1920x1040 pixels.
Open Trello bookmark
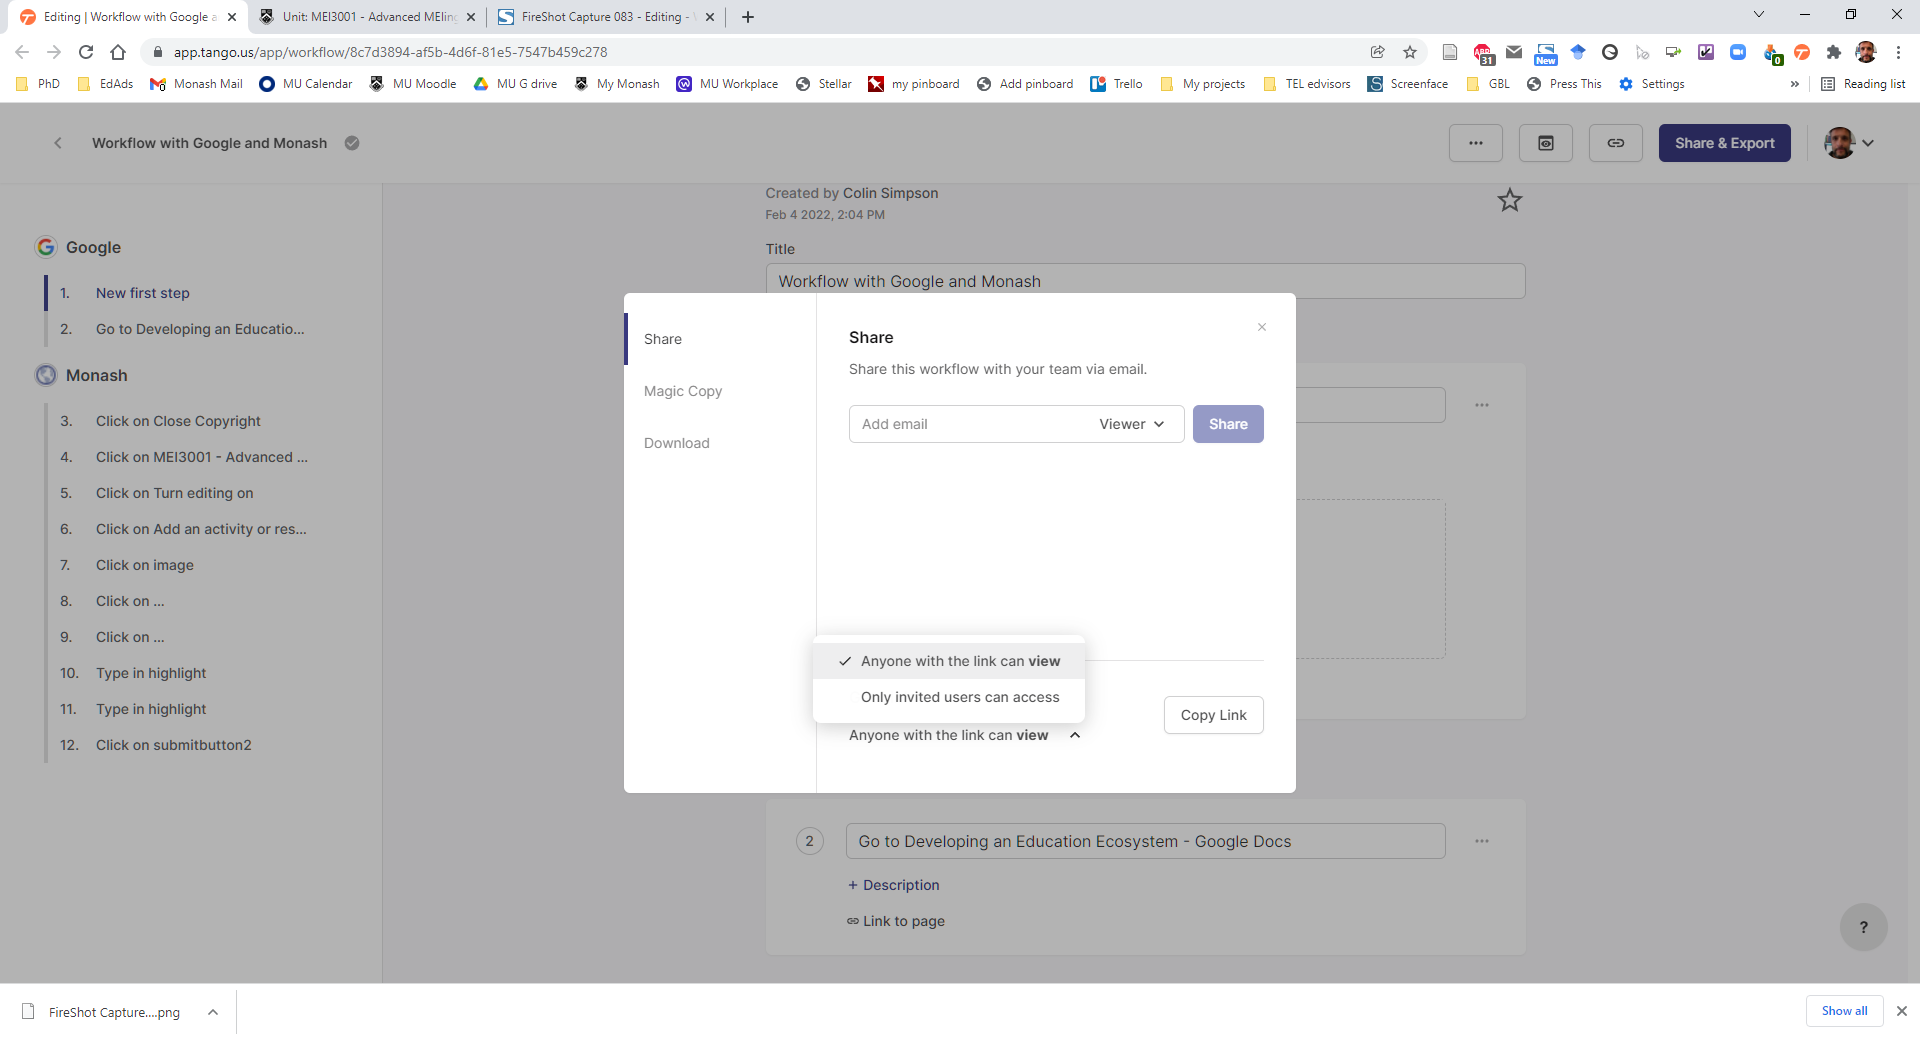click(x=1117, y=84)
